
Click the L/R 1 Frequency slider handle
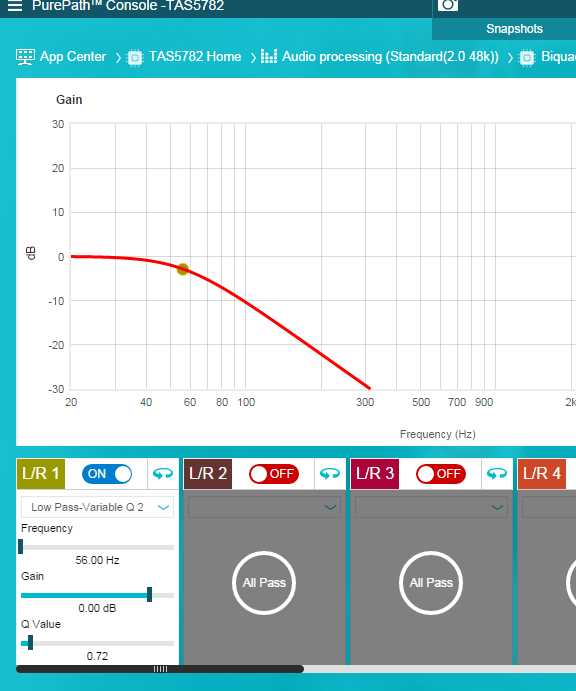coord(20,546)
